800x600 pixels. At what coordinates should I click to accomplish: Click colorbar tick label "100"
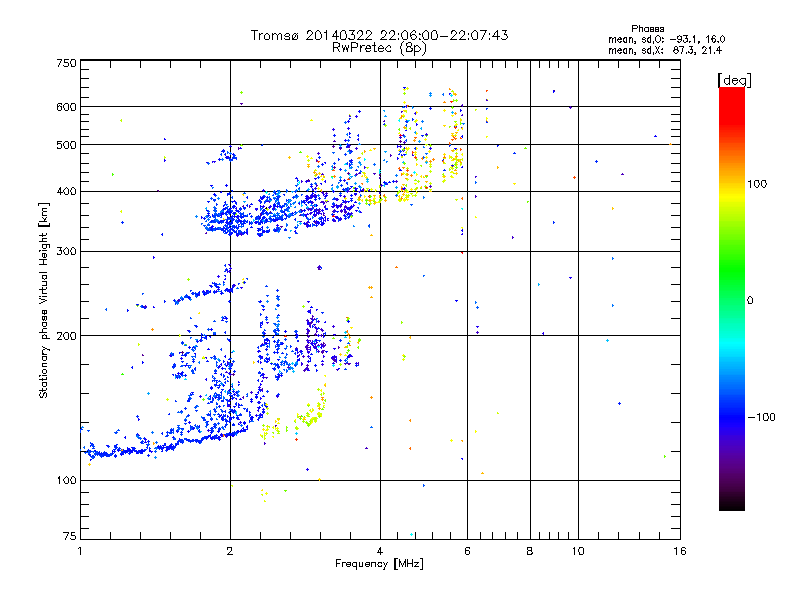(x=757, y=184)
